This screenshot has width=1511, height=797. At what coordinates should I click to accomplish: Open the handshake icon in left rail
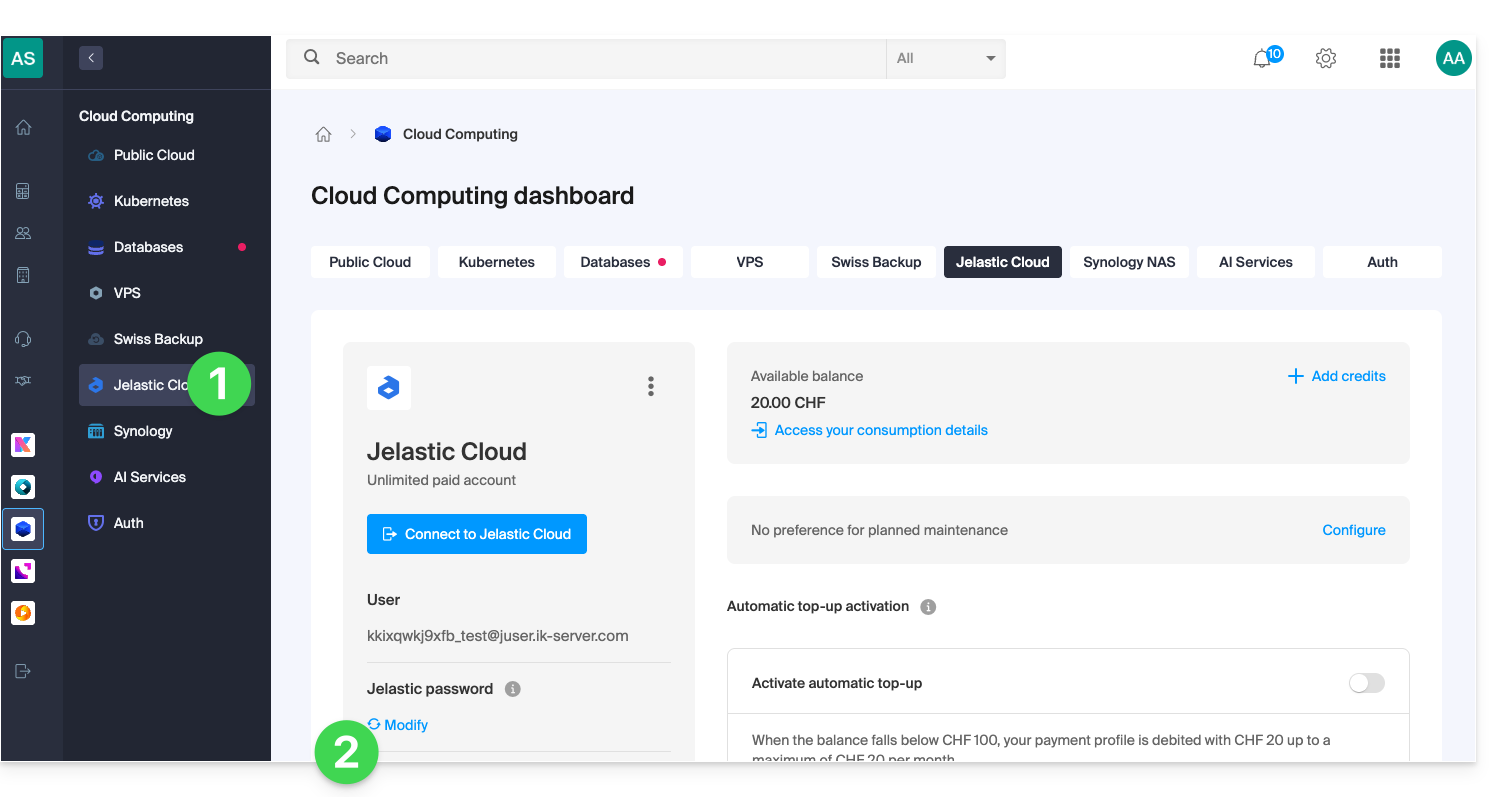23,381
